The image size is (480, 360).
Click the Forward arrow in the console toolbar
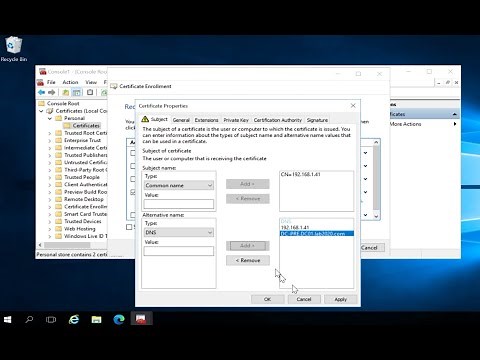(52, 92)
